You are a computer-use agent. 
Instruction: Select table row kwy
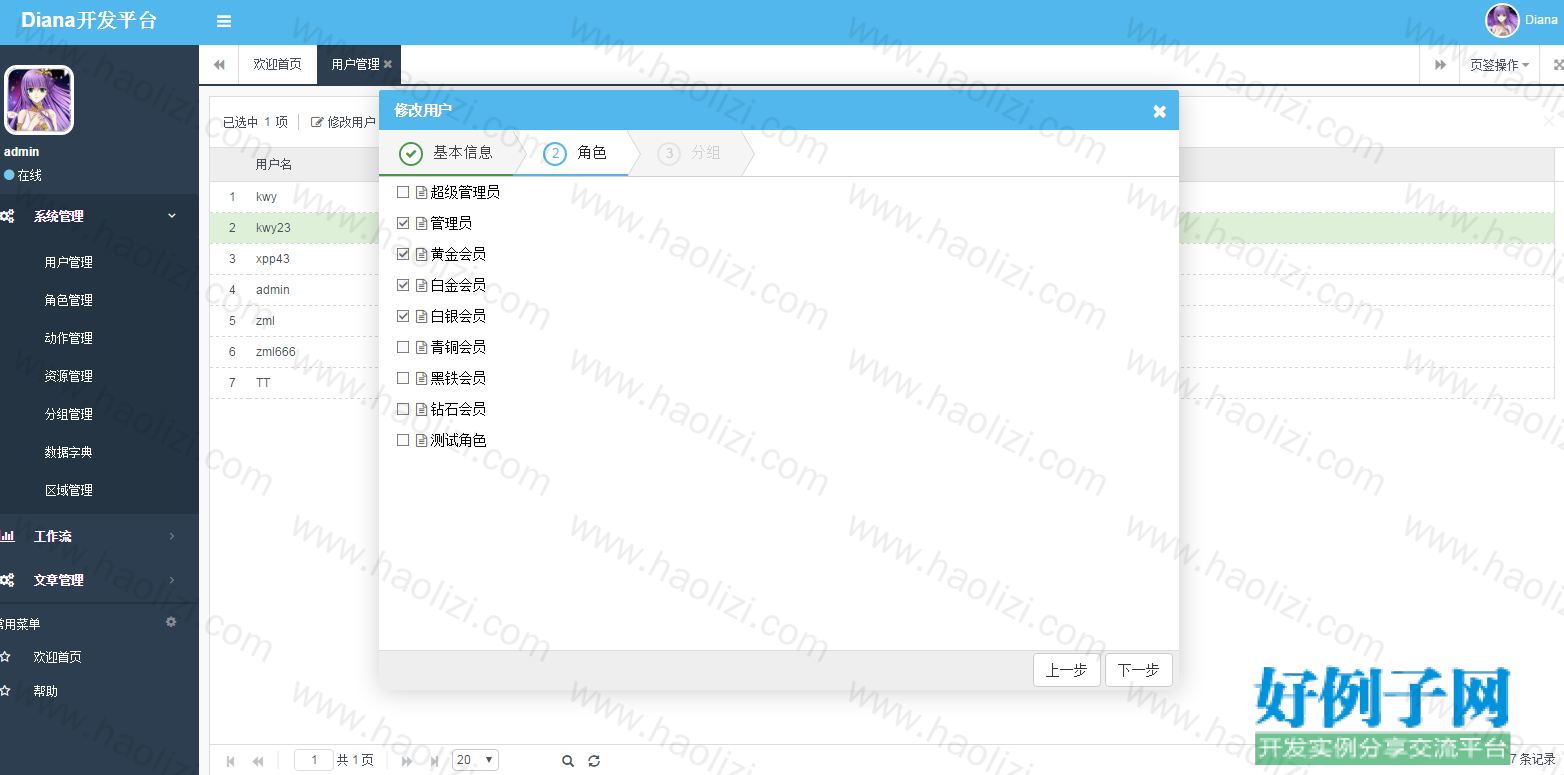coord(882,197)
